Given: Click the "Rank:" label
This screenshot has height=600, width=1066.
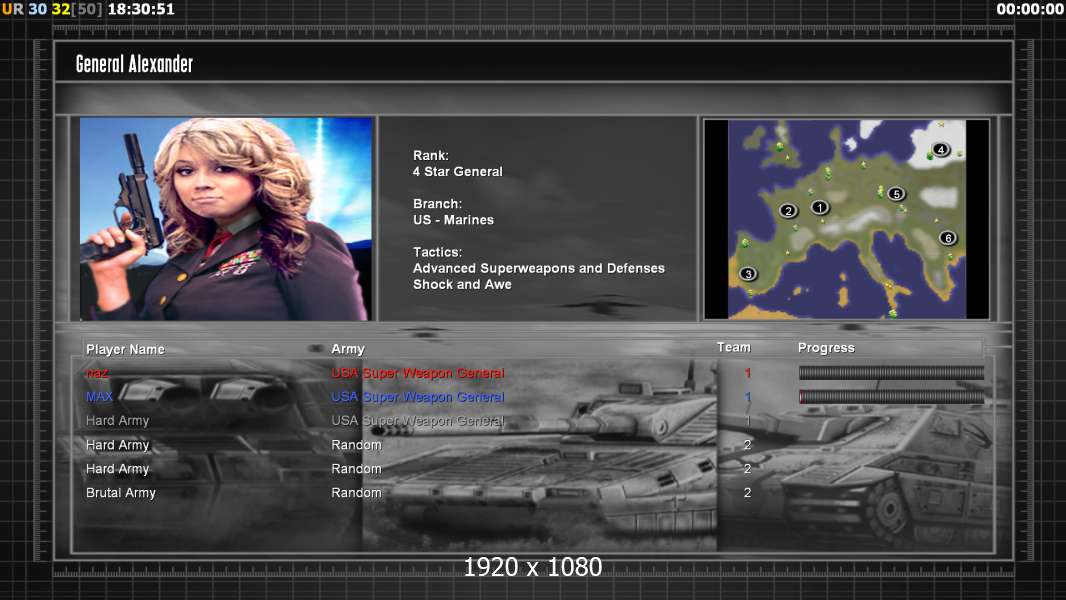Looking at the screenshot, I should 430,156.
